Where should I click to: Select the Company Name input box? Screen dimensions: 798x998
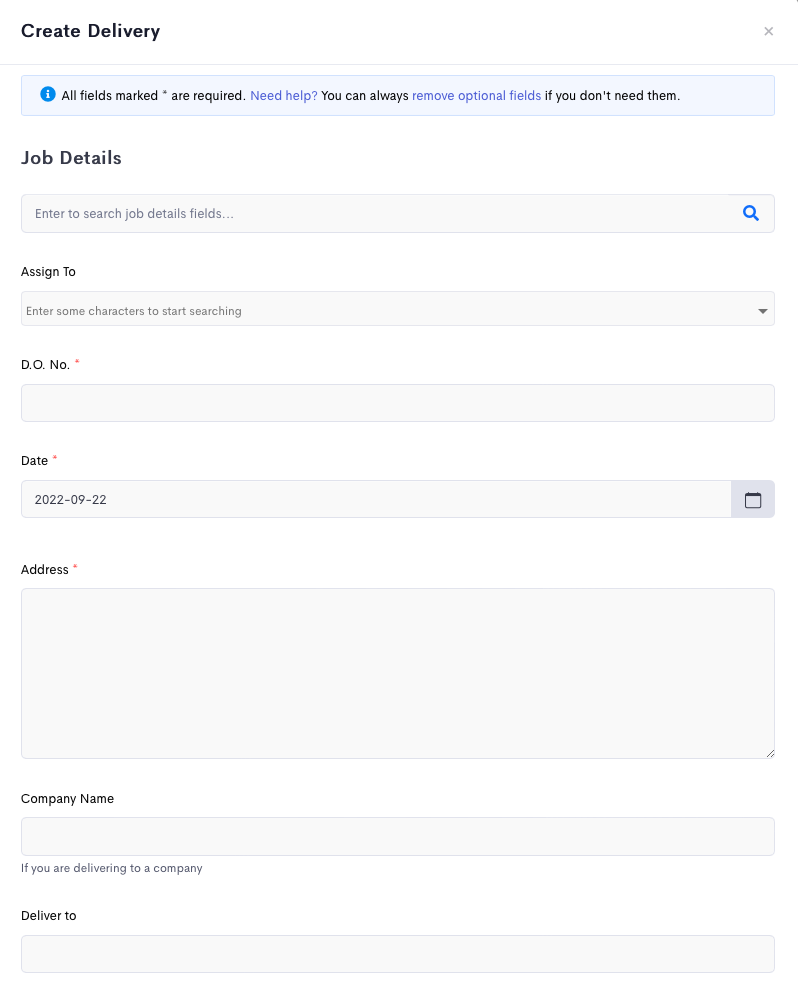coord(398,836)
